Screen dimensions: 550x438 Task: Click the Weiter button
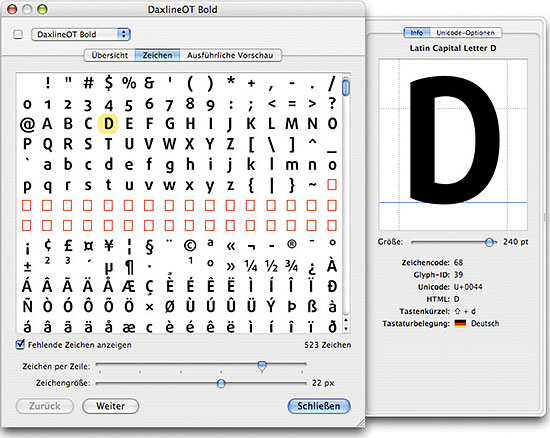coord(110,406)
